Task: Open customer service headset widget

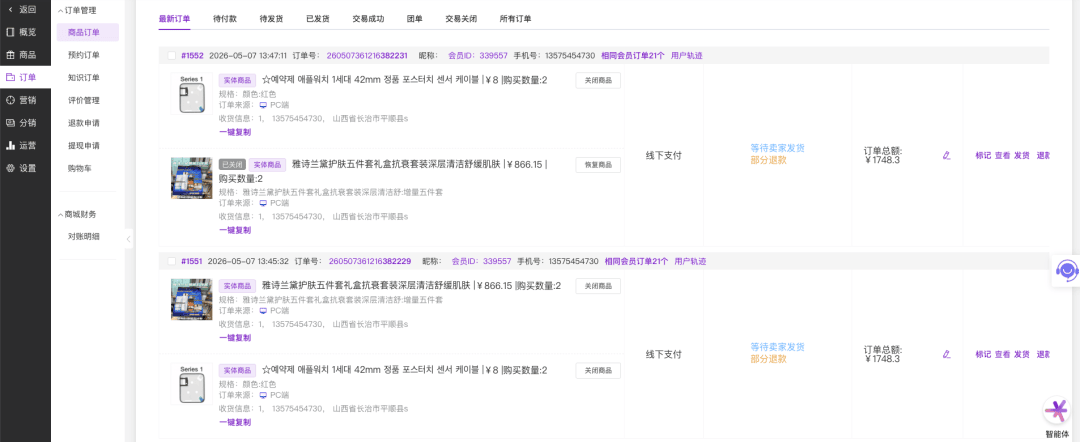Action: [x=1067, y=269]
